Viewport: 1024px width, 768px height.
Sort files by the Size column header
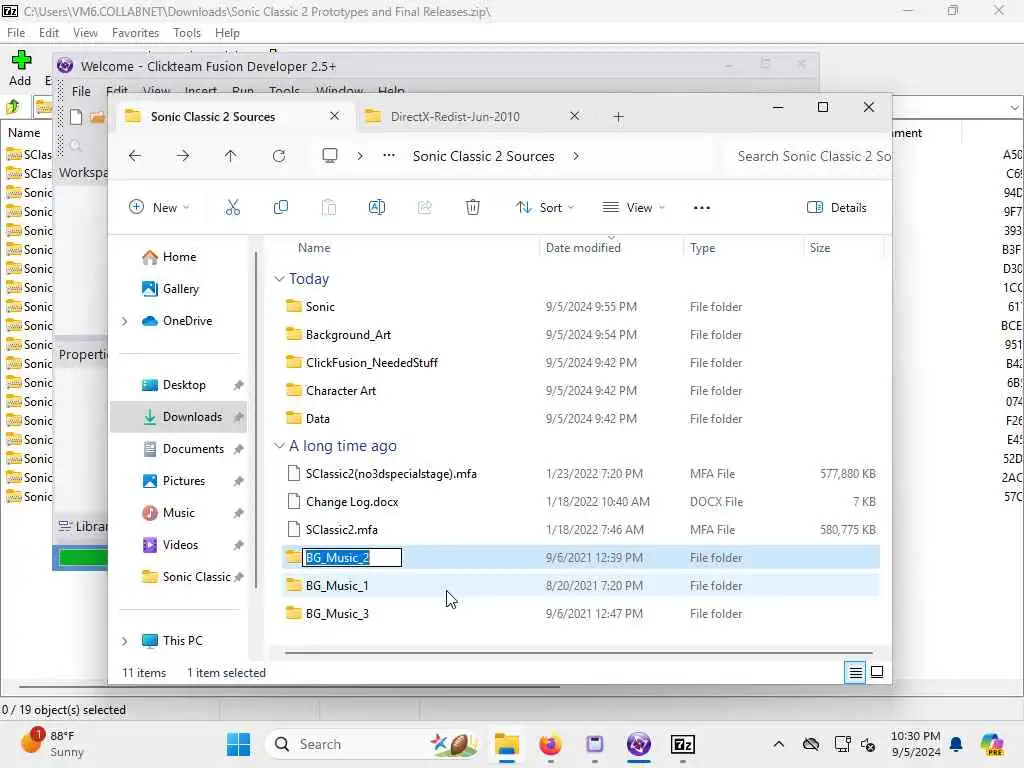820,248
